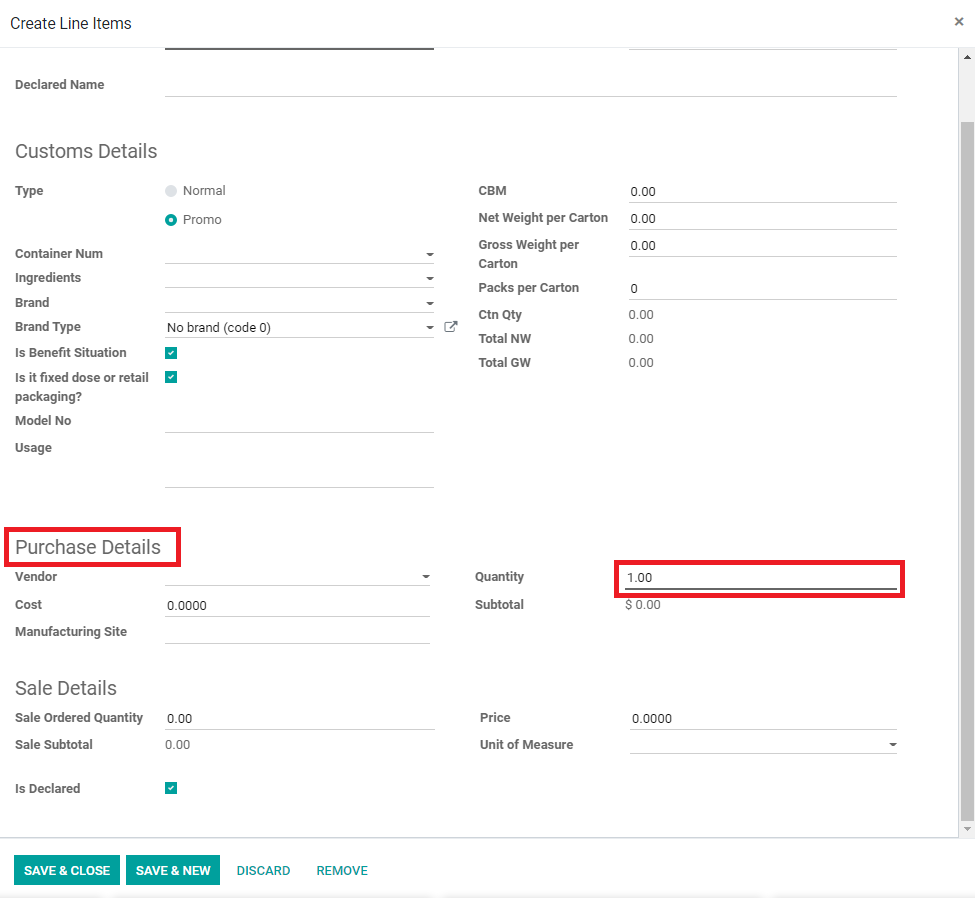Screen dimensions: 975x898
Task: Click the vertical scrollbar thumb
Action: point(967,471)
